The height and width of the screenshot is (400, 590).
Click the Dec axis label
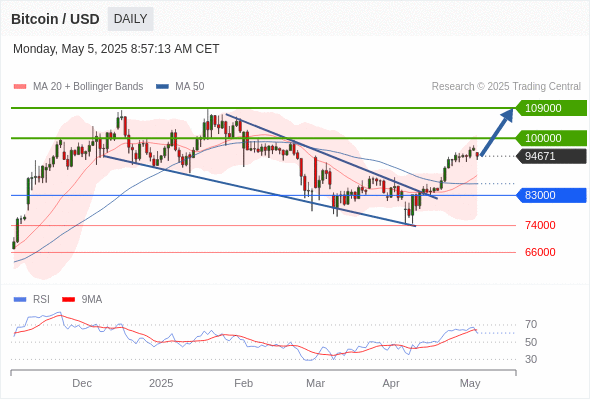pyautogui.click(x=82, y=383)
